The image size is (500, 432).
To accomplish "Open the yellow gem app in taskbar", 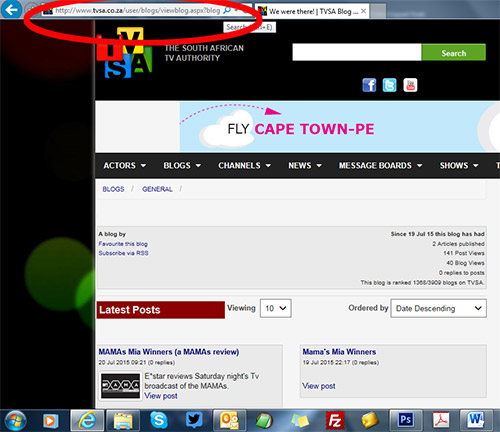I will [370, 420].
